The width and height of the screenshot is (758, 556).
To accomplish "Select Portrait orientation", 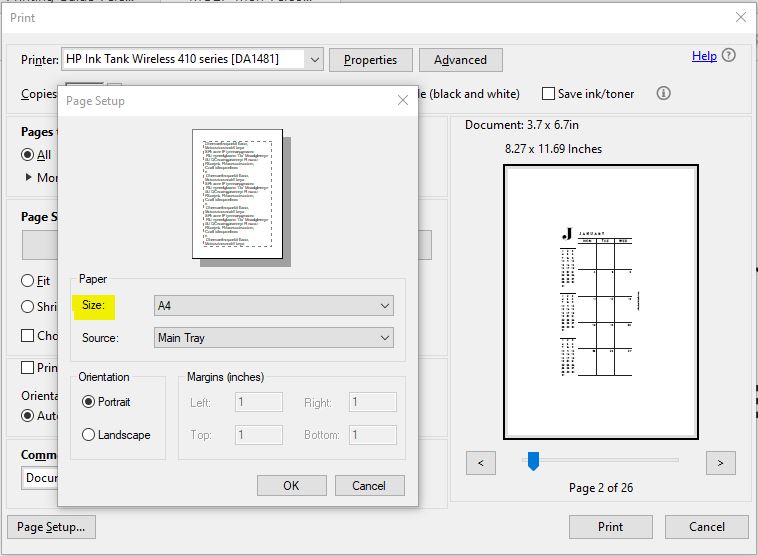I will coord(88,402).
